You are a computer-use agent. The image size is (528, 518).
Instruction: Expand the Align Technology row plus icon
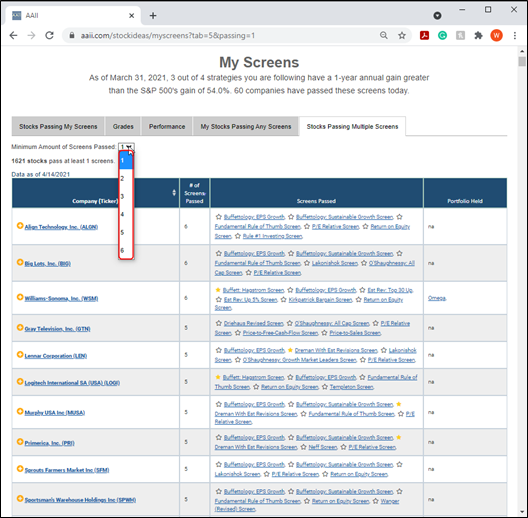(x=20, y=226)
